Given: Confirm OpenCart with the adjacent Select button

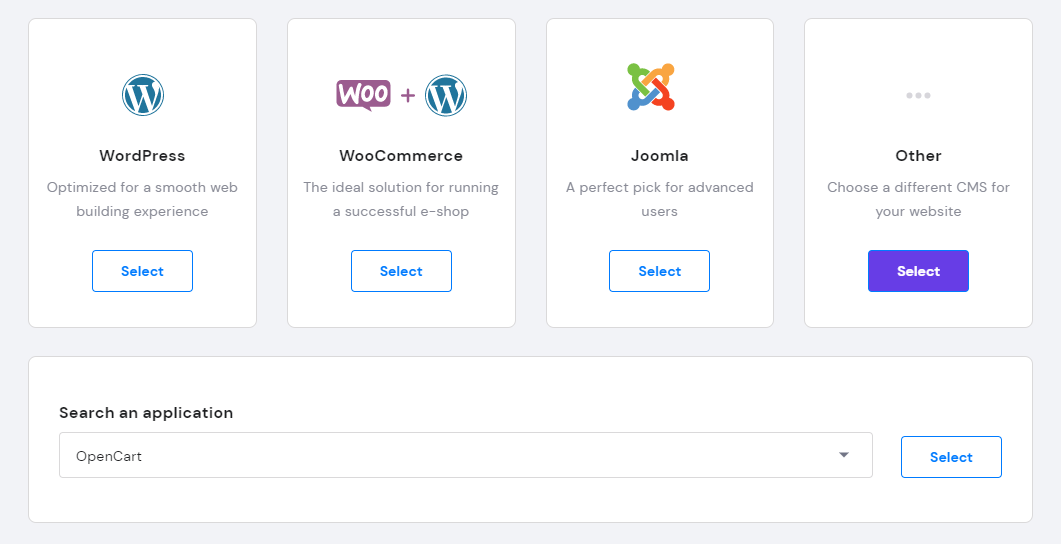Looking at the screenshot, I should coord(950,457).
